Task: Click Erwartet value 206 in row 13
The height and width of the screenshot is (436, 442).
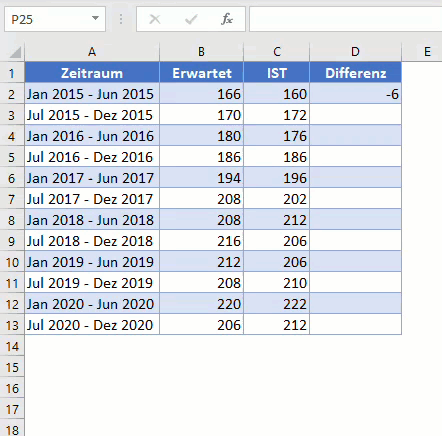Action: point(201,325)
